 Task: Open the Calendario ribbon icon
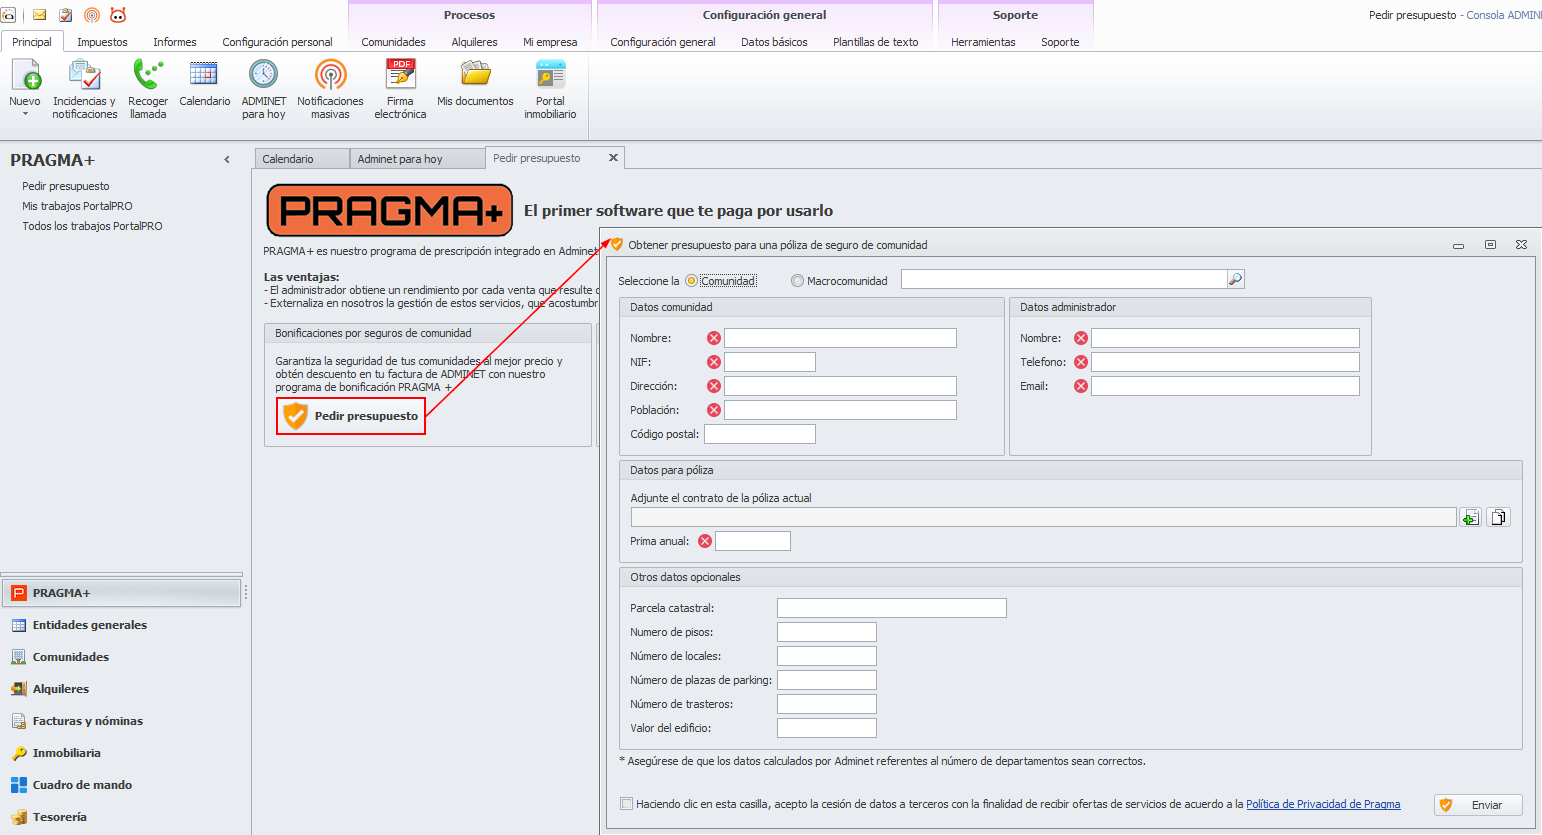click(204, 75)
